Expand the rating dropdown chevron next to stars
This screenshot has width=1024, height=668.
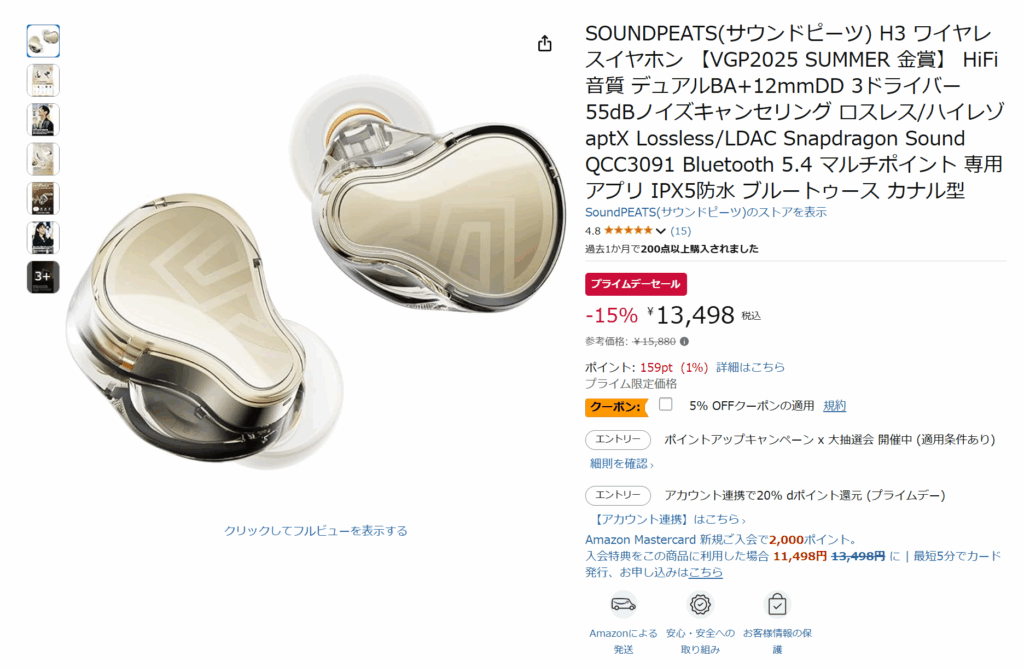click(x=661, y=231)
